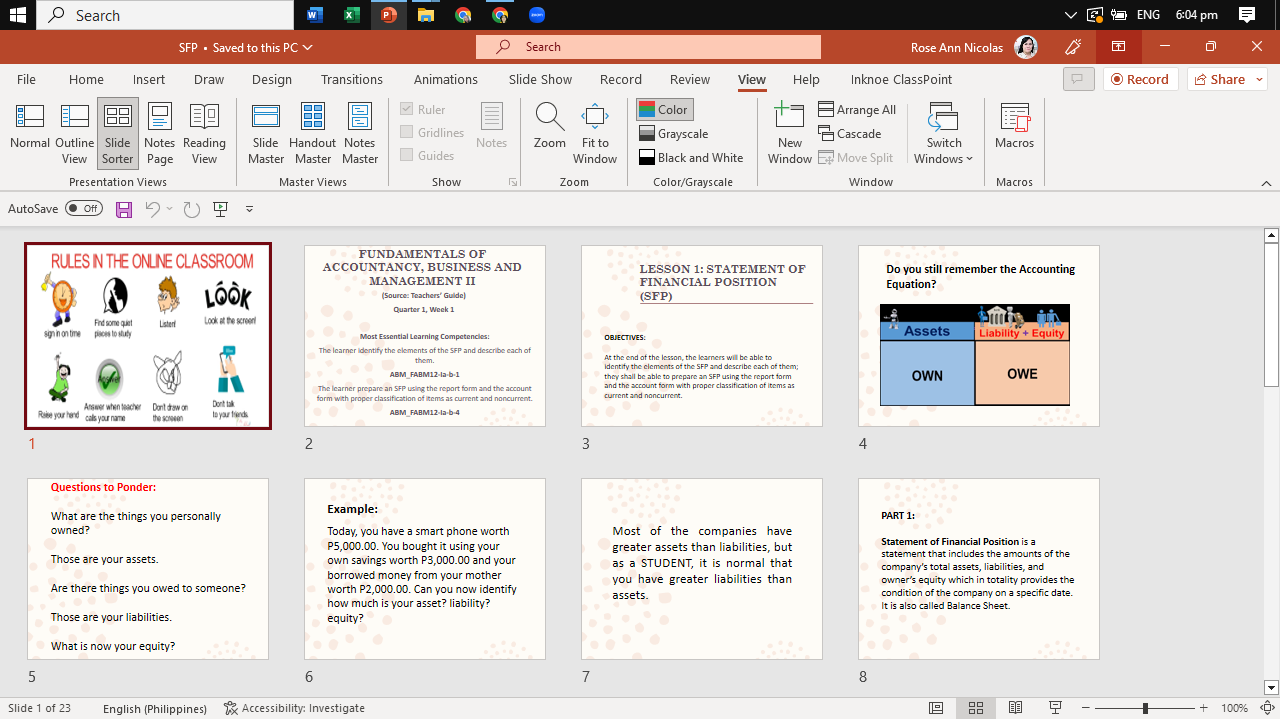This screenshot has height=720, width=1280.
Task: Click the Notes button in the Show group
Action: 492,126
